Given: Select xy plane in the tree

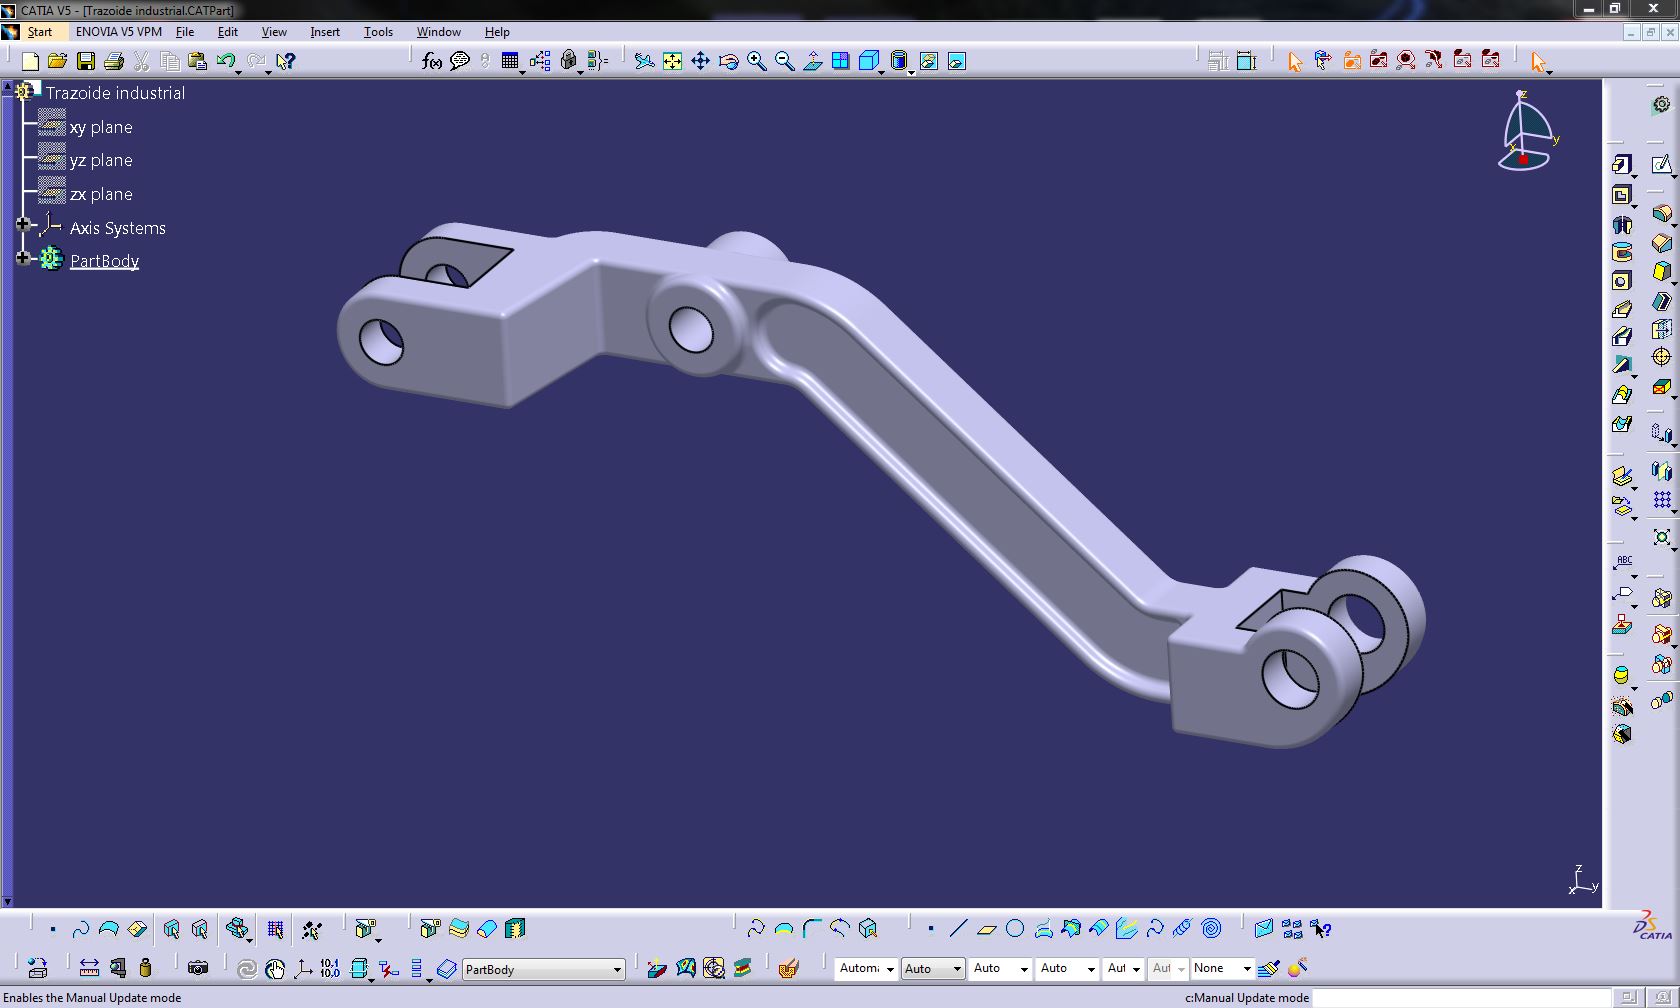Looking at the screenshot, I should click(x=101, y=127).
